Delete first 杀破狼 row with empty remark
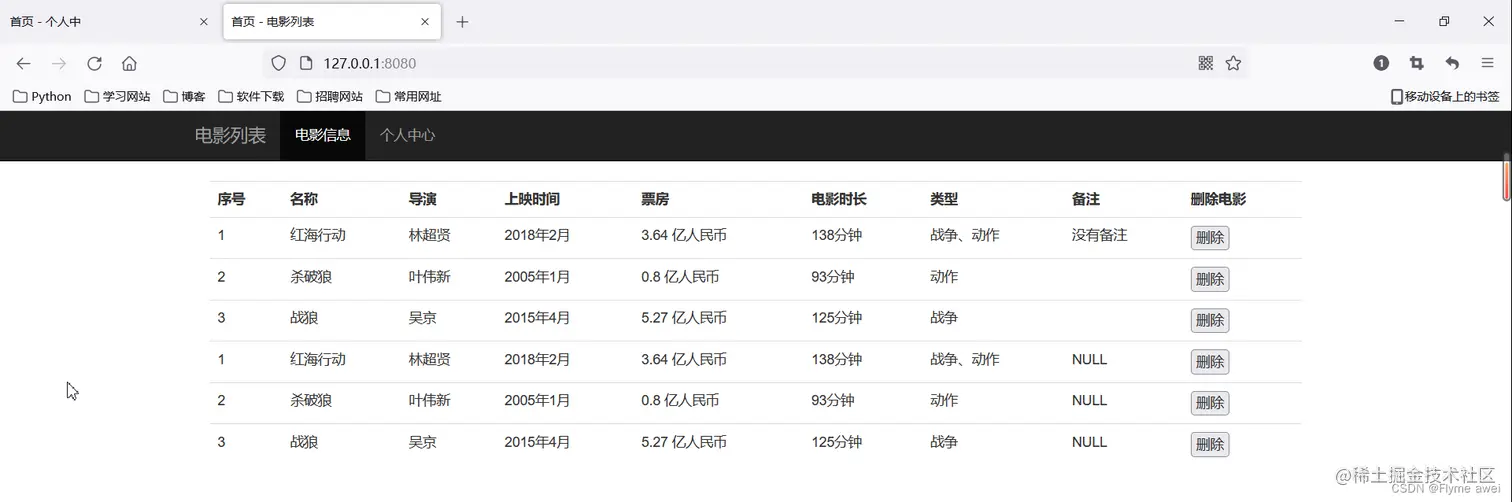 point(1210,279)
